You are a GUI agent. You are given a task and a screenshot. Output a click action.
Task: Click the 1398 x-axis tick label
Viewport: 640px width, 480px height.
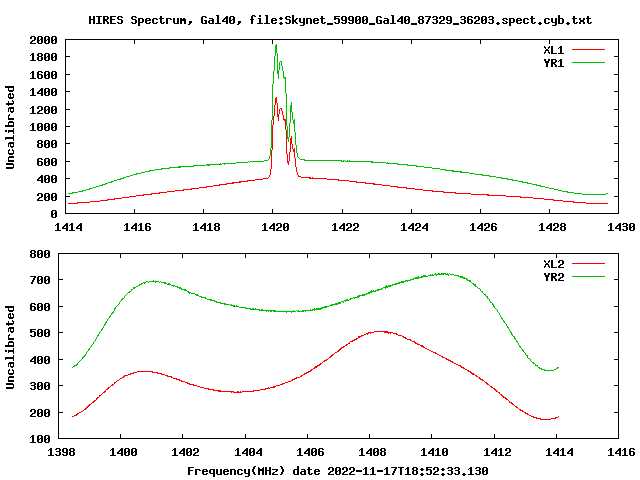(61, 452)
